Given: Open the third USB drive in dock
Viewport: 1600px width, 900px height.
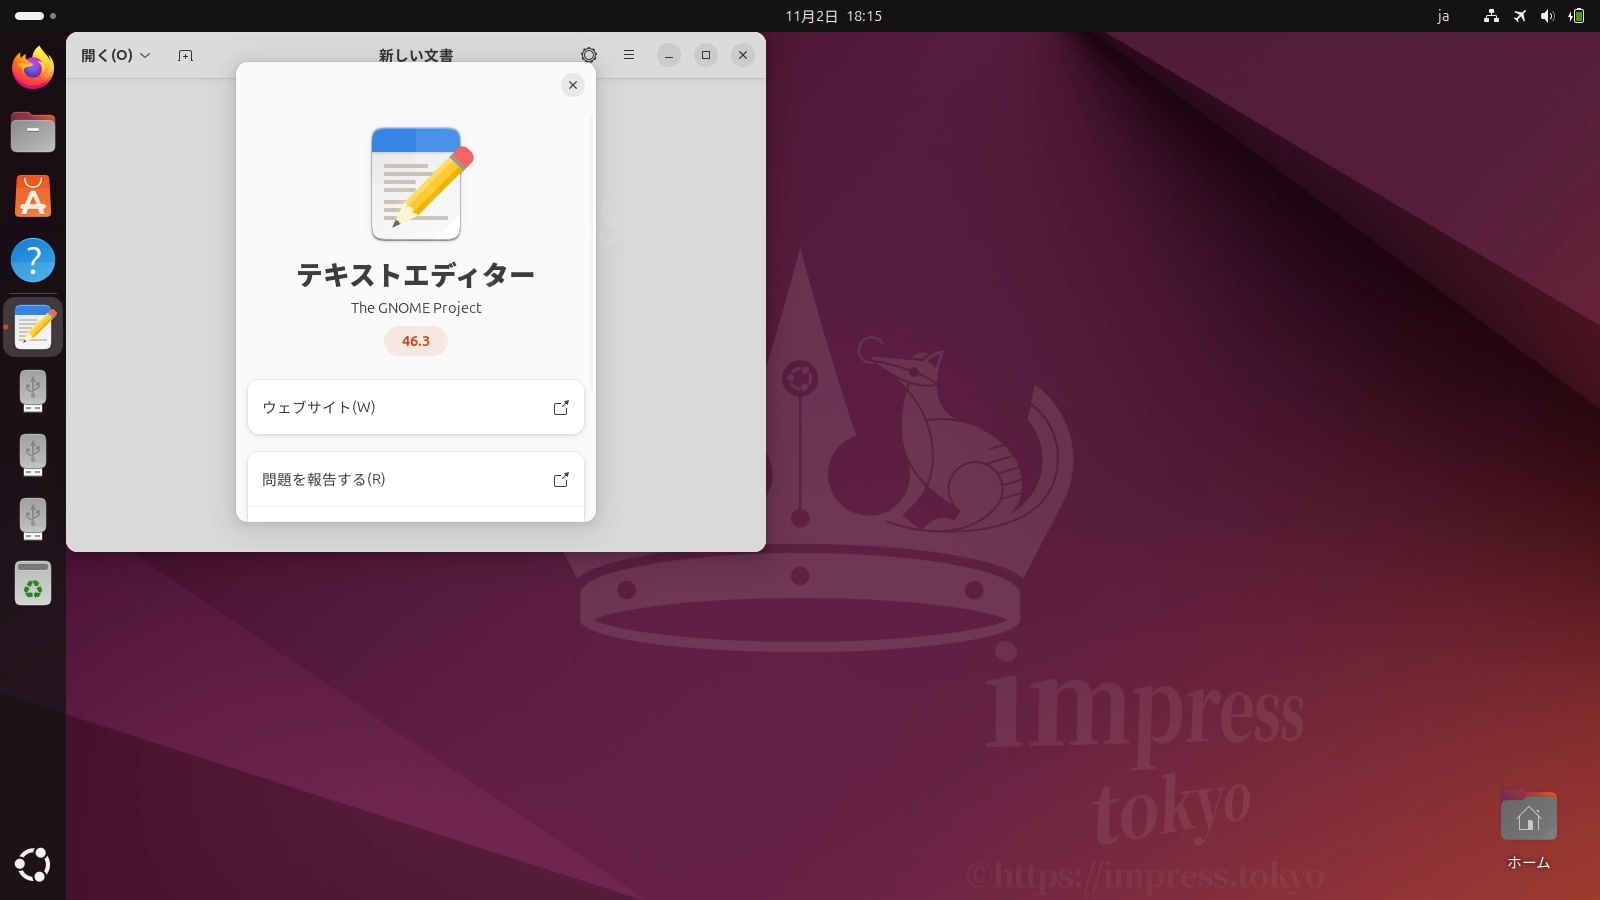Looking at the screenshot, I should pyautogui.click(x=33, y=519).
